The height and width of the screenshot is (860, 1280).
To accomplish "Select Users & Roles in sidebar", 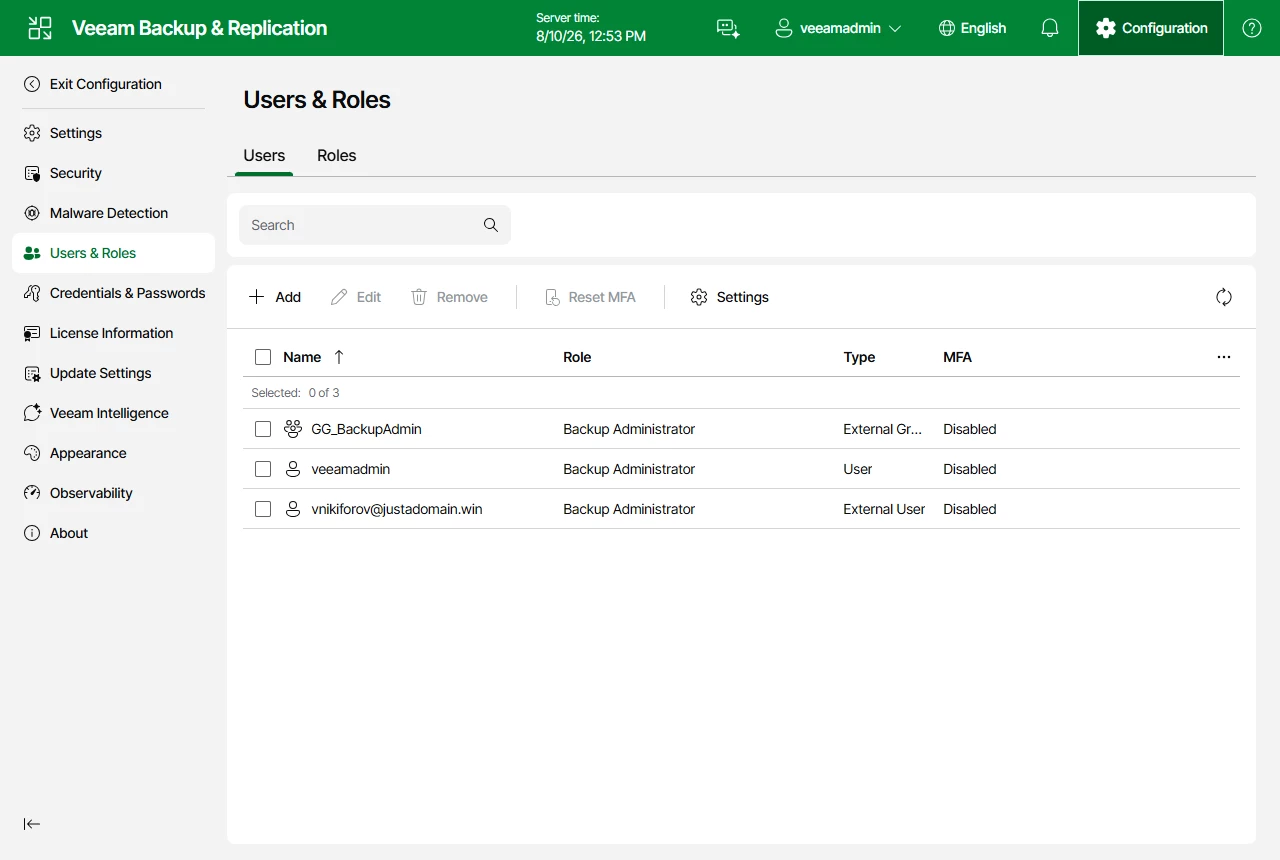I will tap(113, 253).
